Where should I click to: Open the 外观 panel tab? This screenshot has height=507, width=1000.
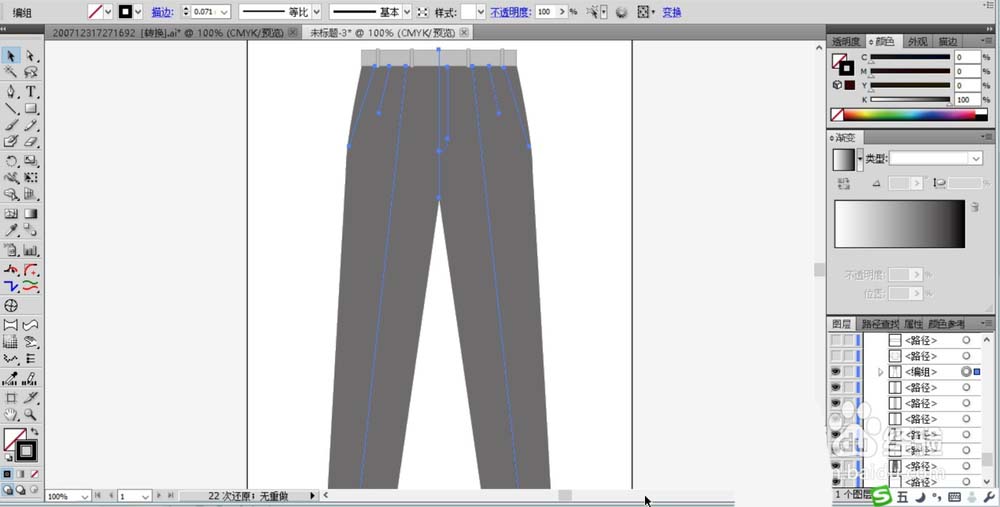coord(917,41)
